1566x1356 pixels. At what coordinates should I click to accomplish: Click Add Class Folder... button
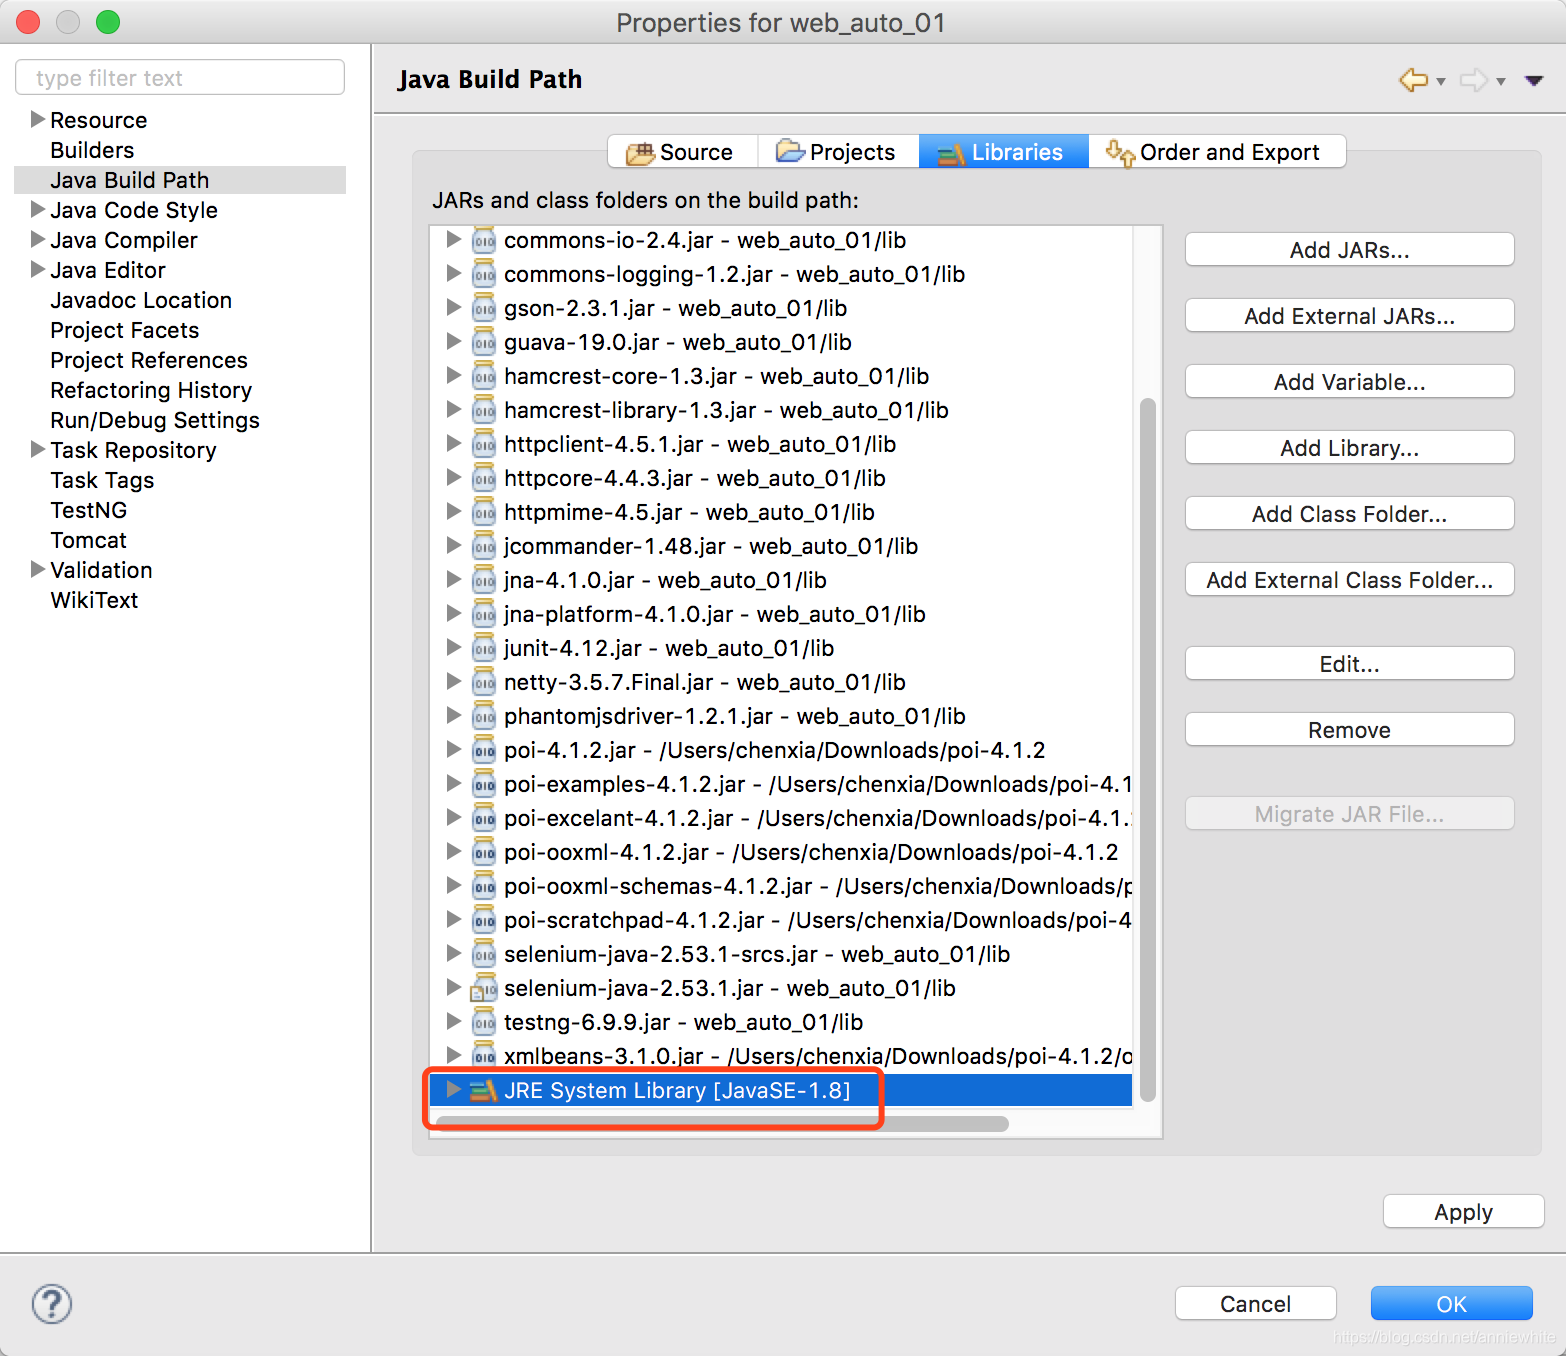[x=1349, y=514]
